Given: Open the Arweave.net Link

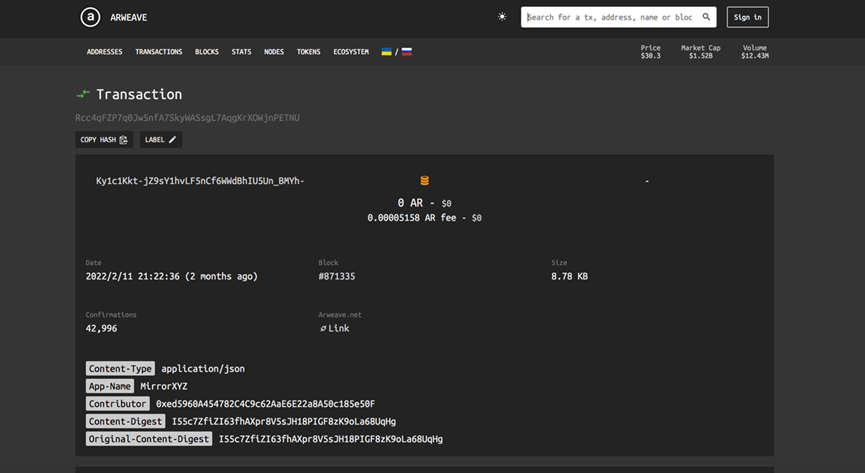Looking at the screenshot, I should pos(335,328).
